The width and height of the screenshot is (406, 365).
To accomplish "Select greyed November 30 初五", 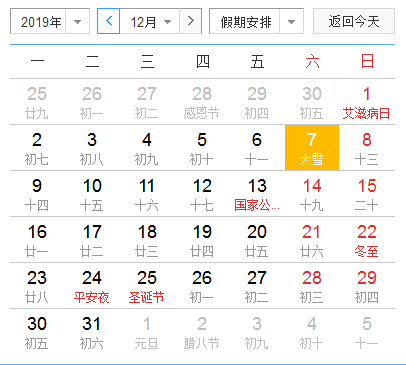I will click(x=312, y=102).
